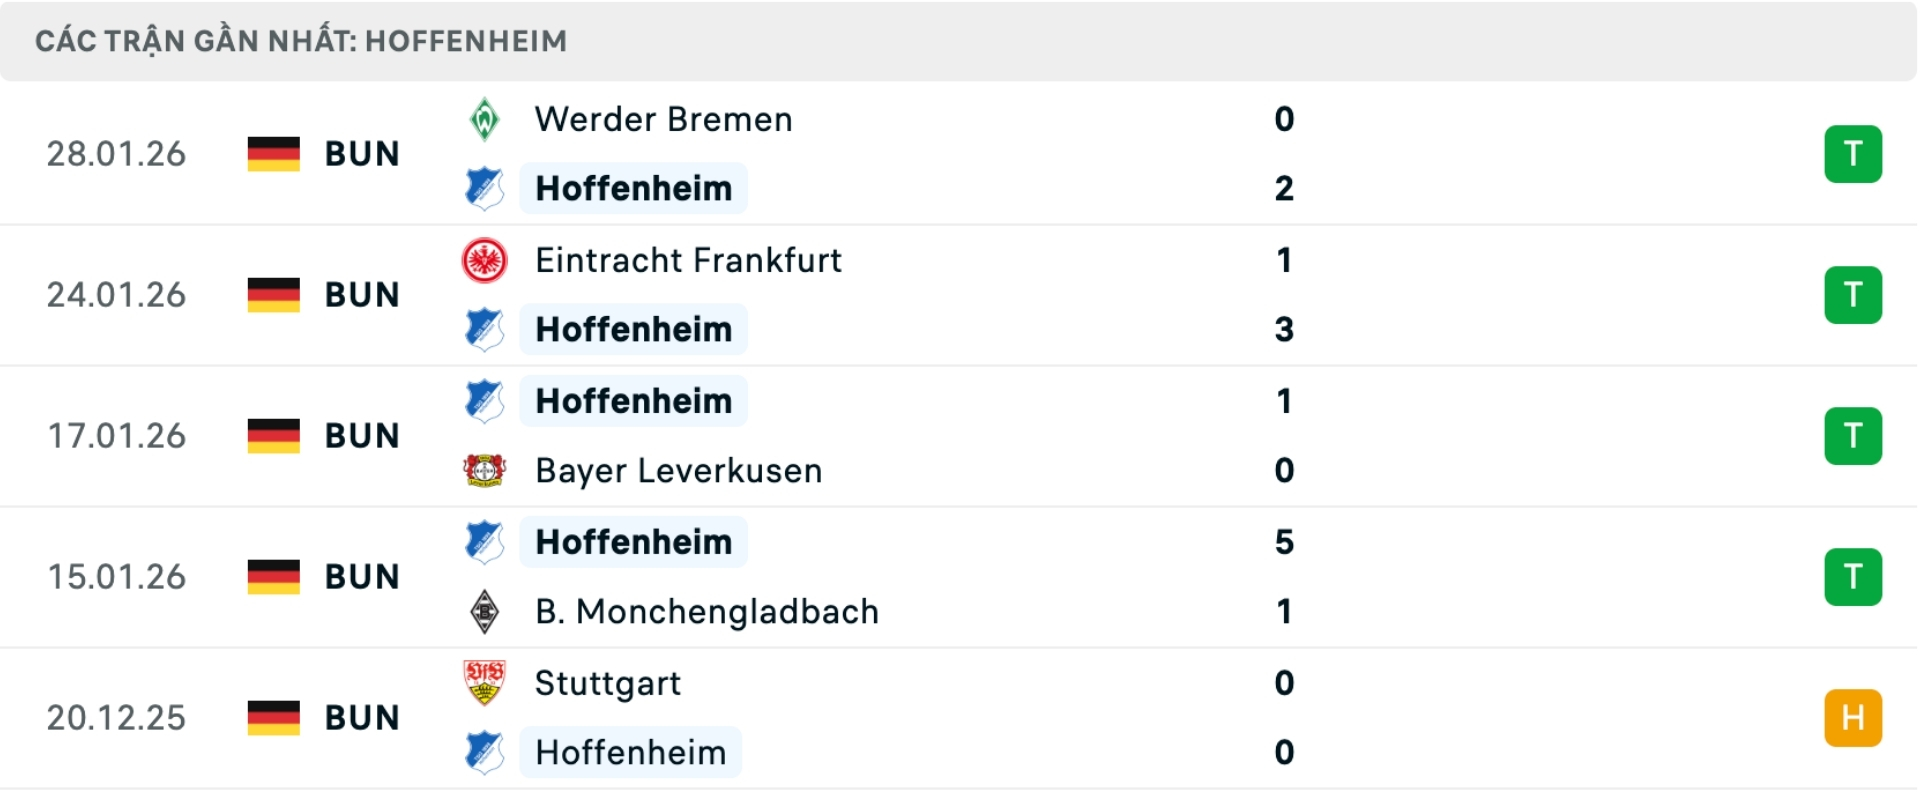
Task: Select the highlighted Hoffenheim team name
Action: (x=632, y=189)
